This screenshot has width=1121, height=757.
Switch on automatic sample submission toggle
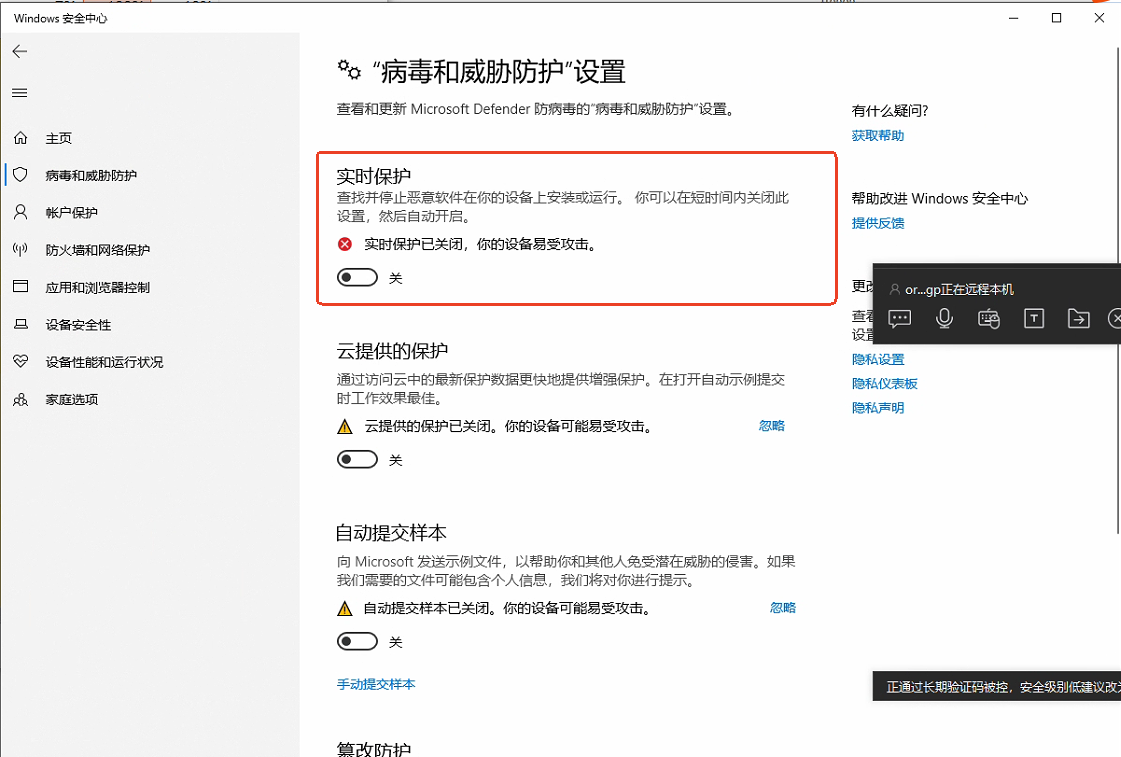click(358, 642)
